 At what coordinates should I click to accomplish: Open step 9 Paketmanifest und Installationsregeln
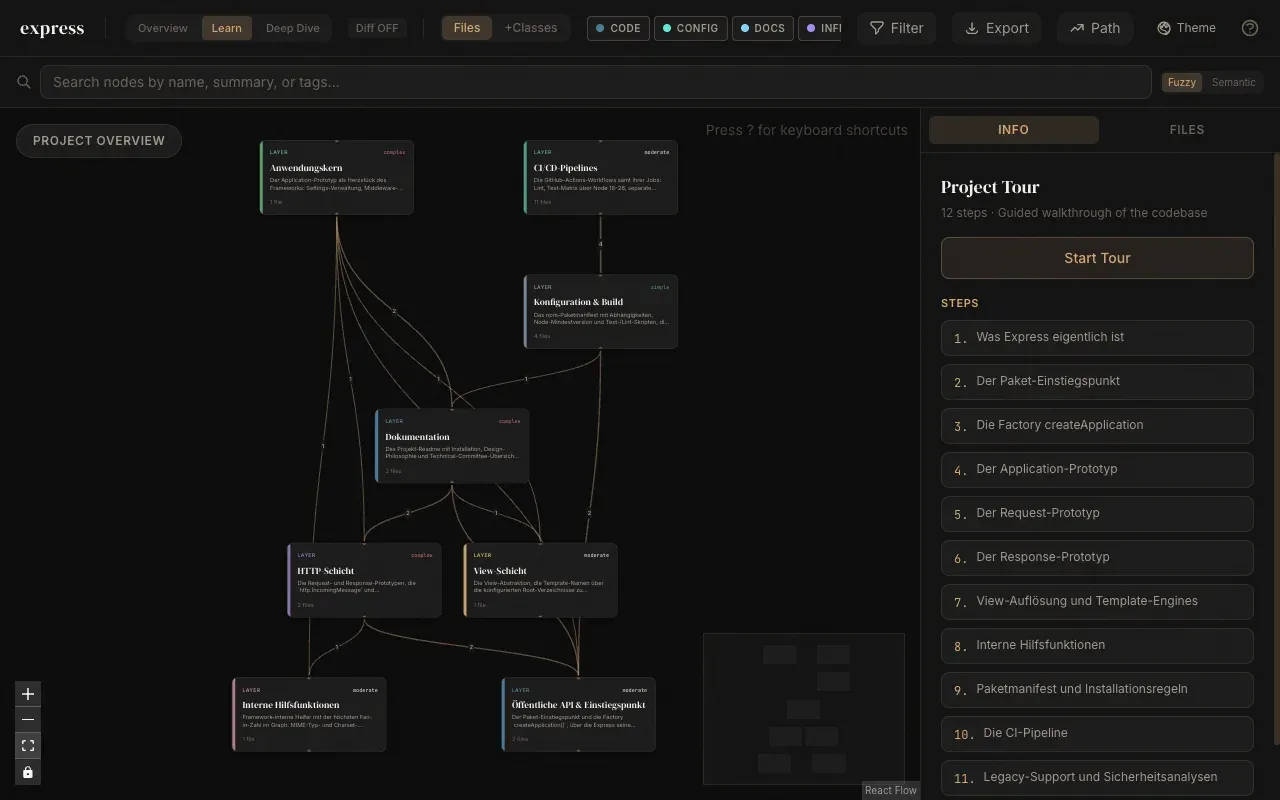(x=1097, y=690)
